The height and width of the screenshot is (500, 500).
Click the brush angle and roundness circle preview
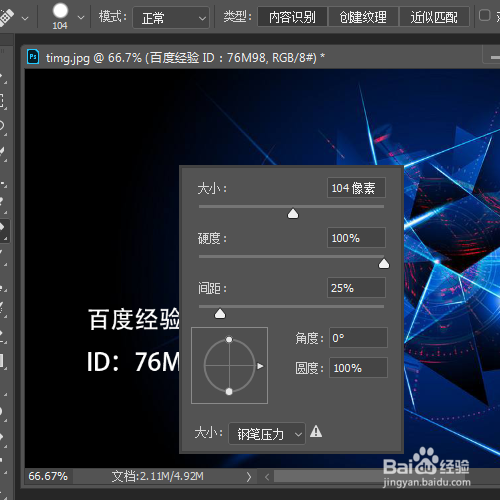click(x=229, y=366)
